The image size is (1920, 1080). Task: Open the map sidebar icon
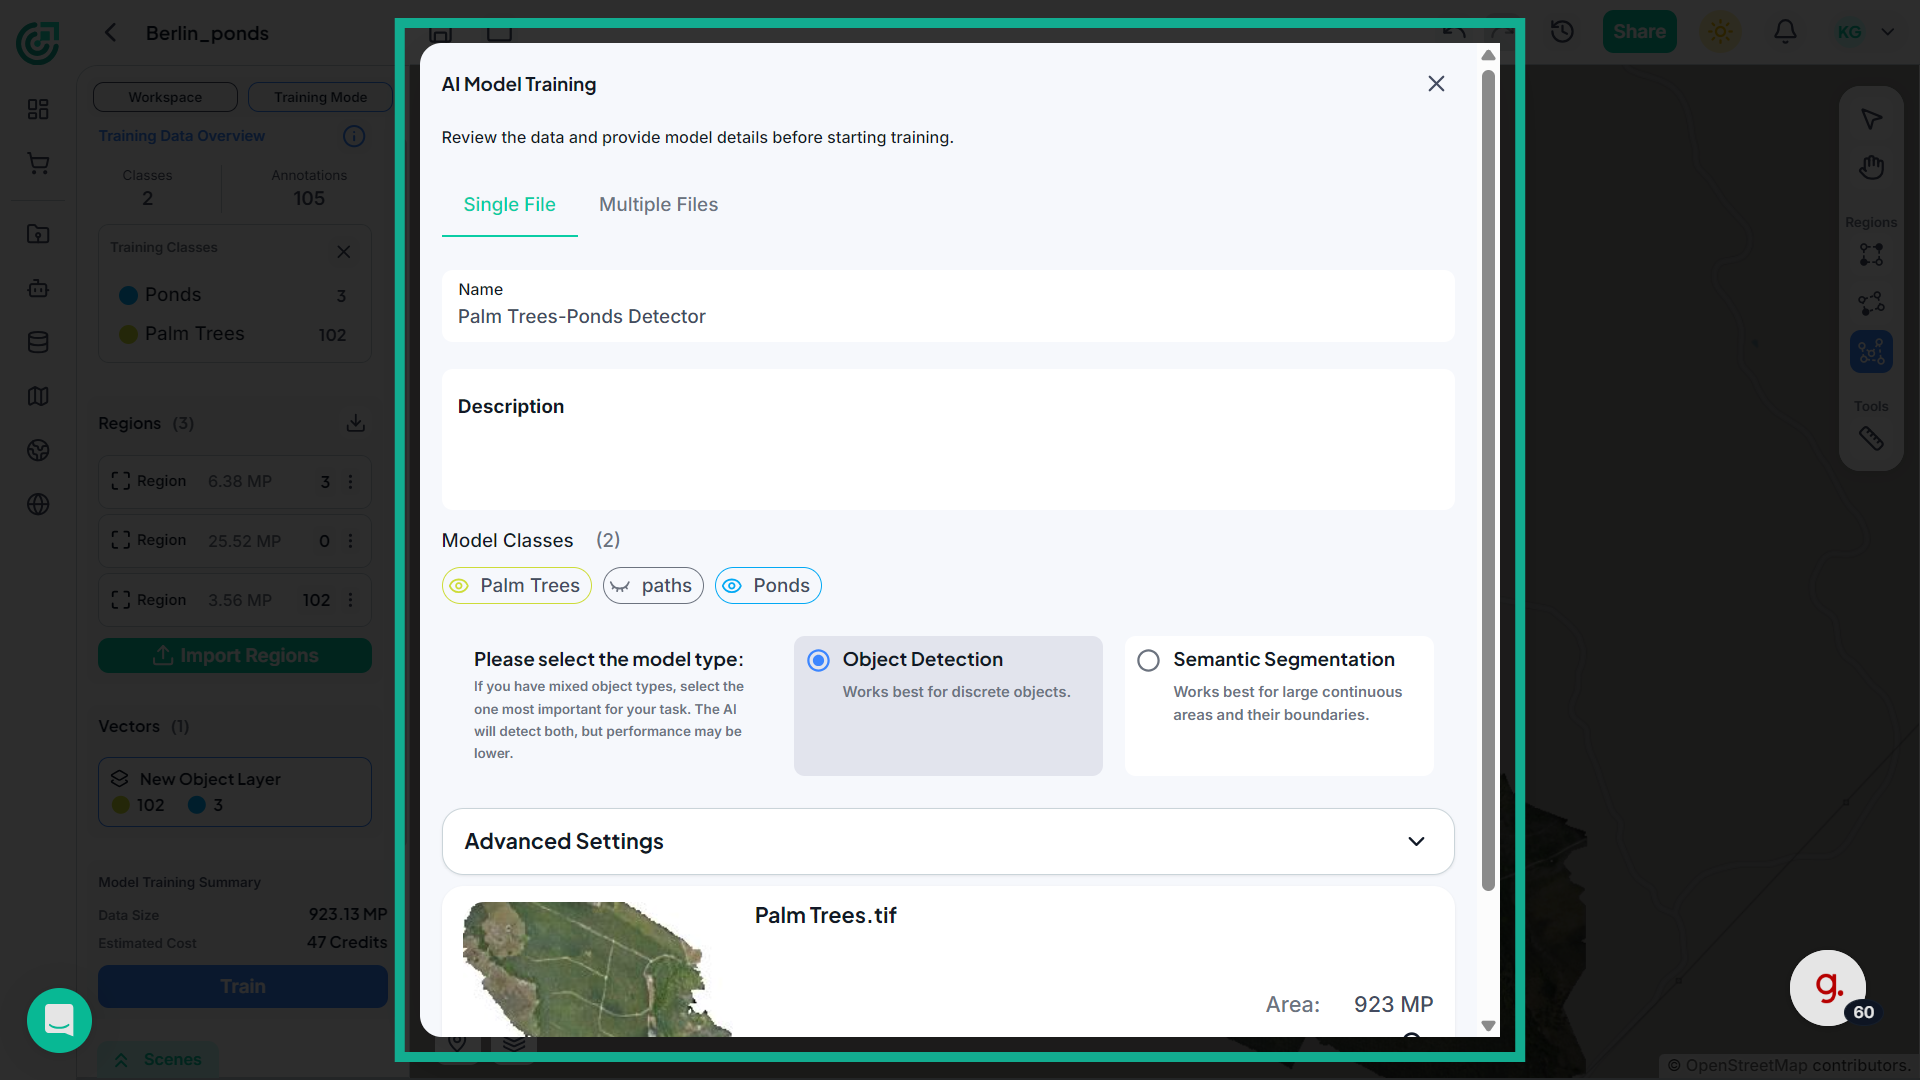point(38,396)
